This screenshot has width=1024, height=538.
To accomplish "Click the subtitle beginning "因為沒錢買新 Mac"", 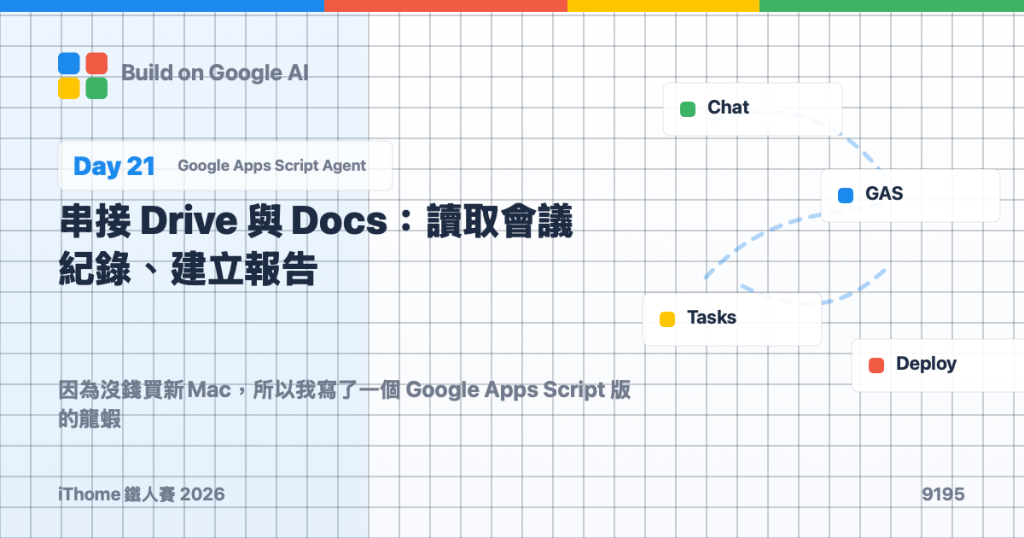I will pos(345,390).
